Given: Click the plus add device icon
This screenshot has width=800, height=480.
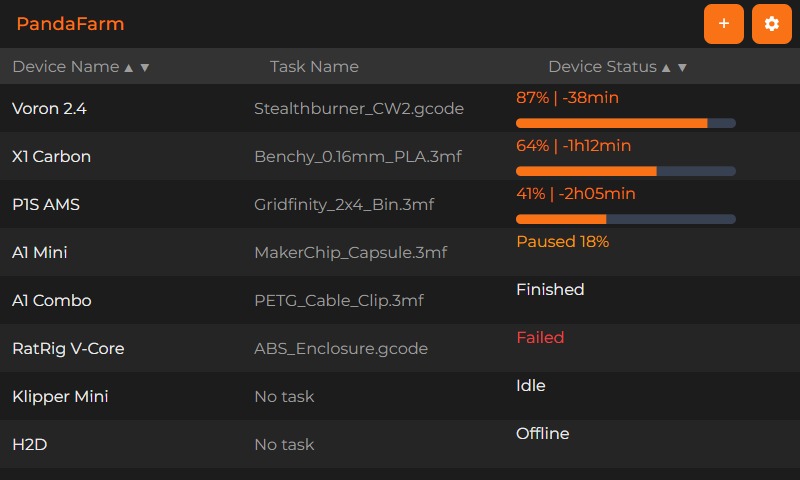Looking at the screenshot, I should click(723, 24).
